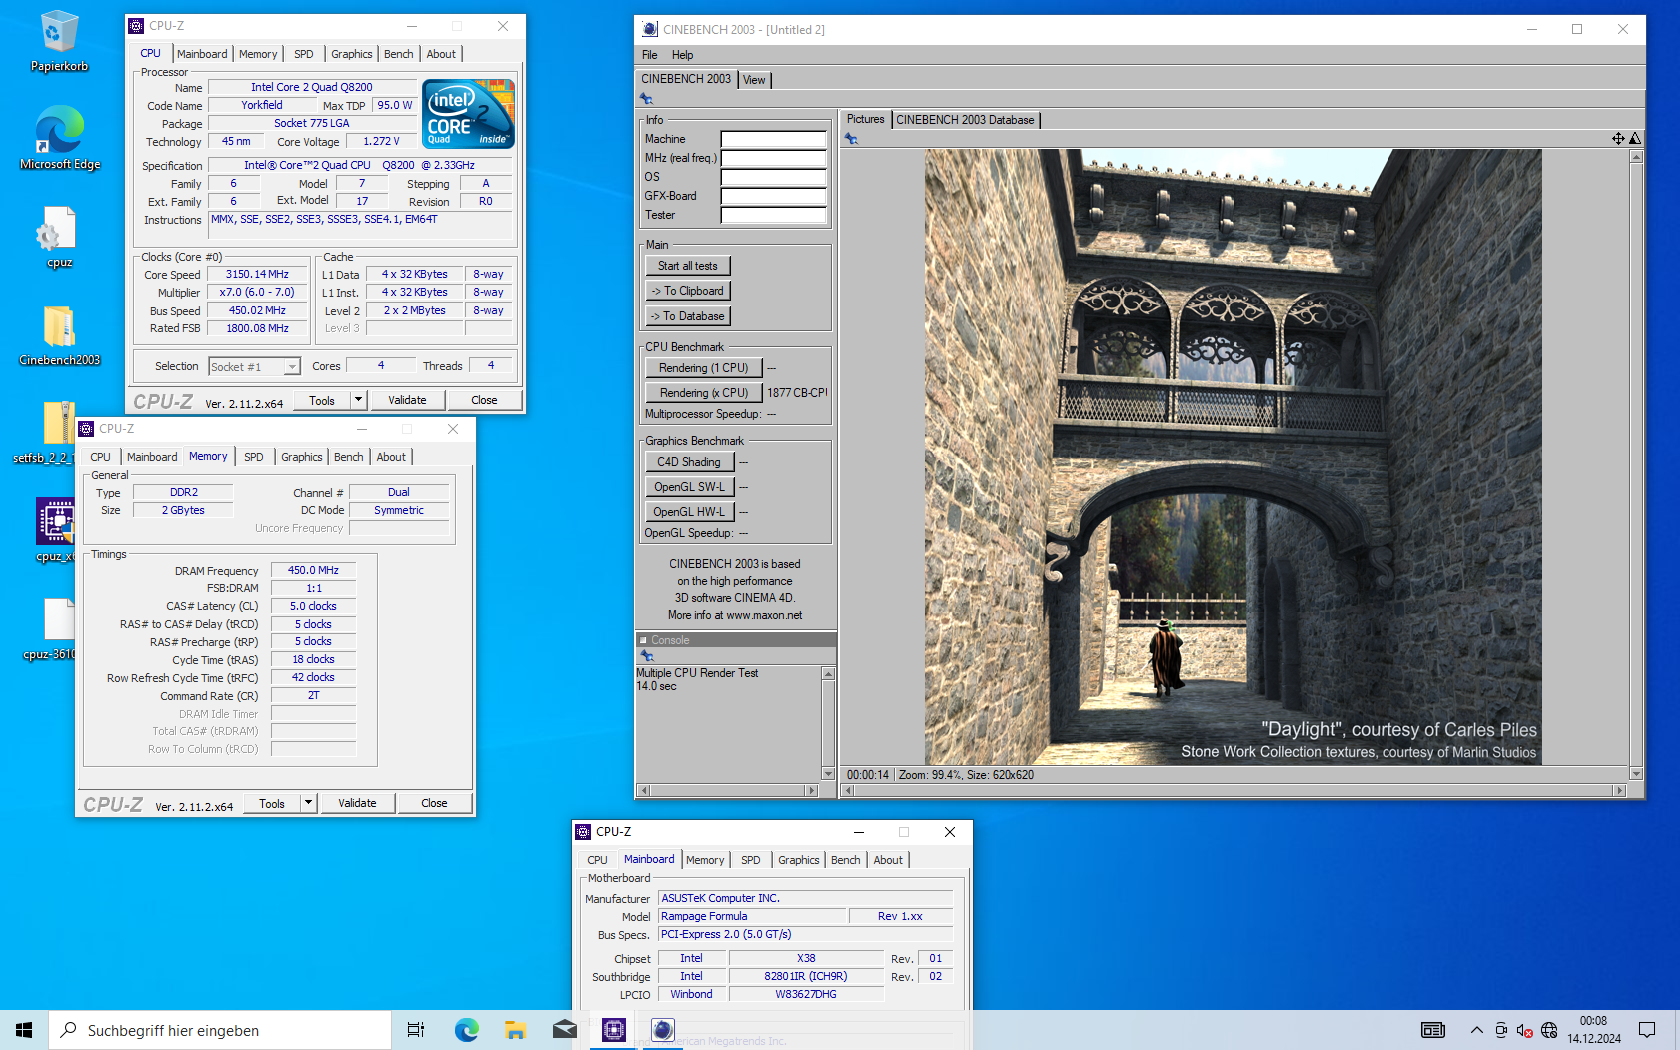
Task: Click the GFX-Board input field
Action: pos(773,197)
